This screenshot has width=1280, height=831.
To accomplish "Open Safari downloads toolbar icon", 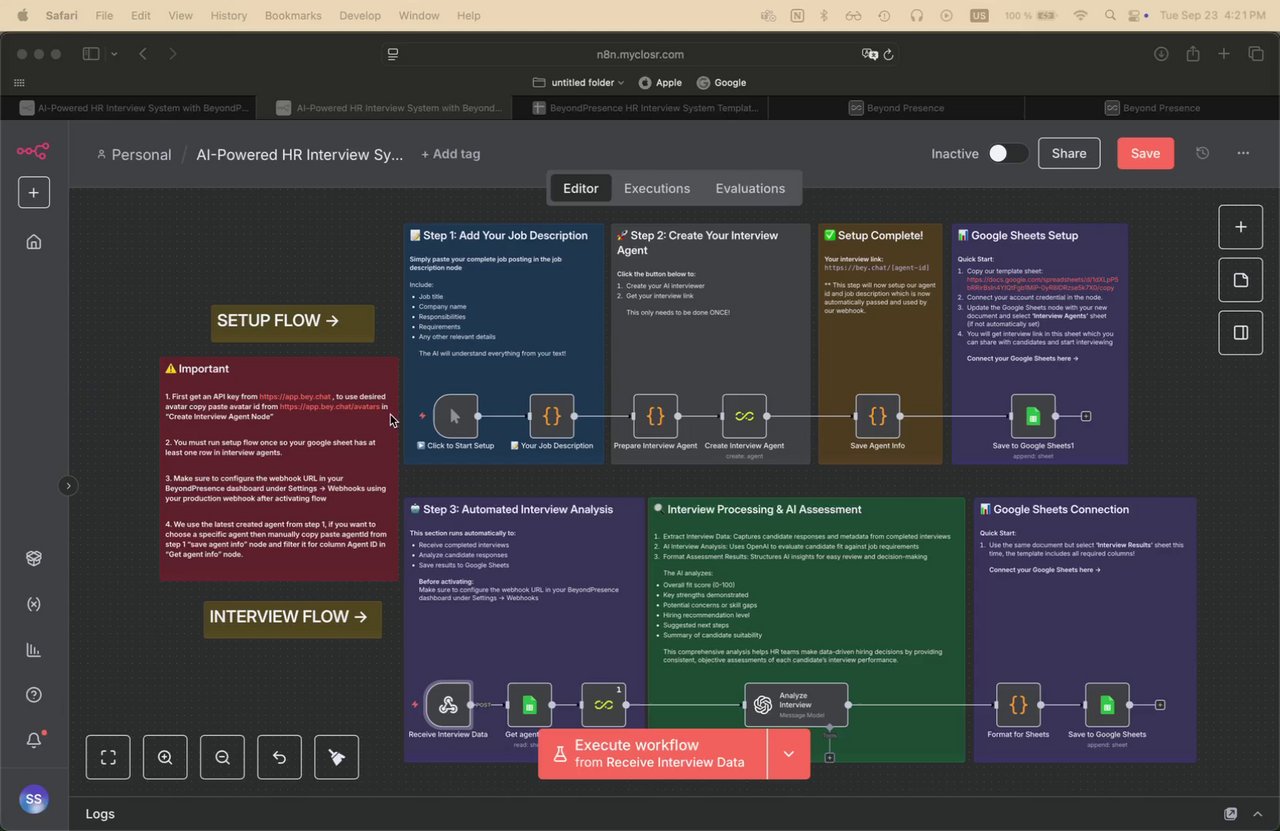I will coord(1161,54).
